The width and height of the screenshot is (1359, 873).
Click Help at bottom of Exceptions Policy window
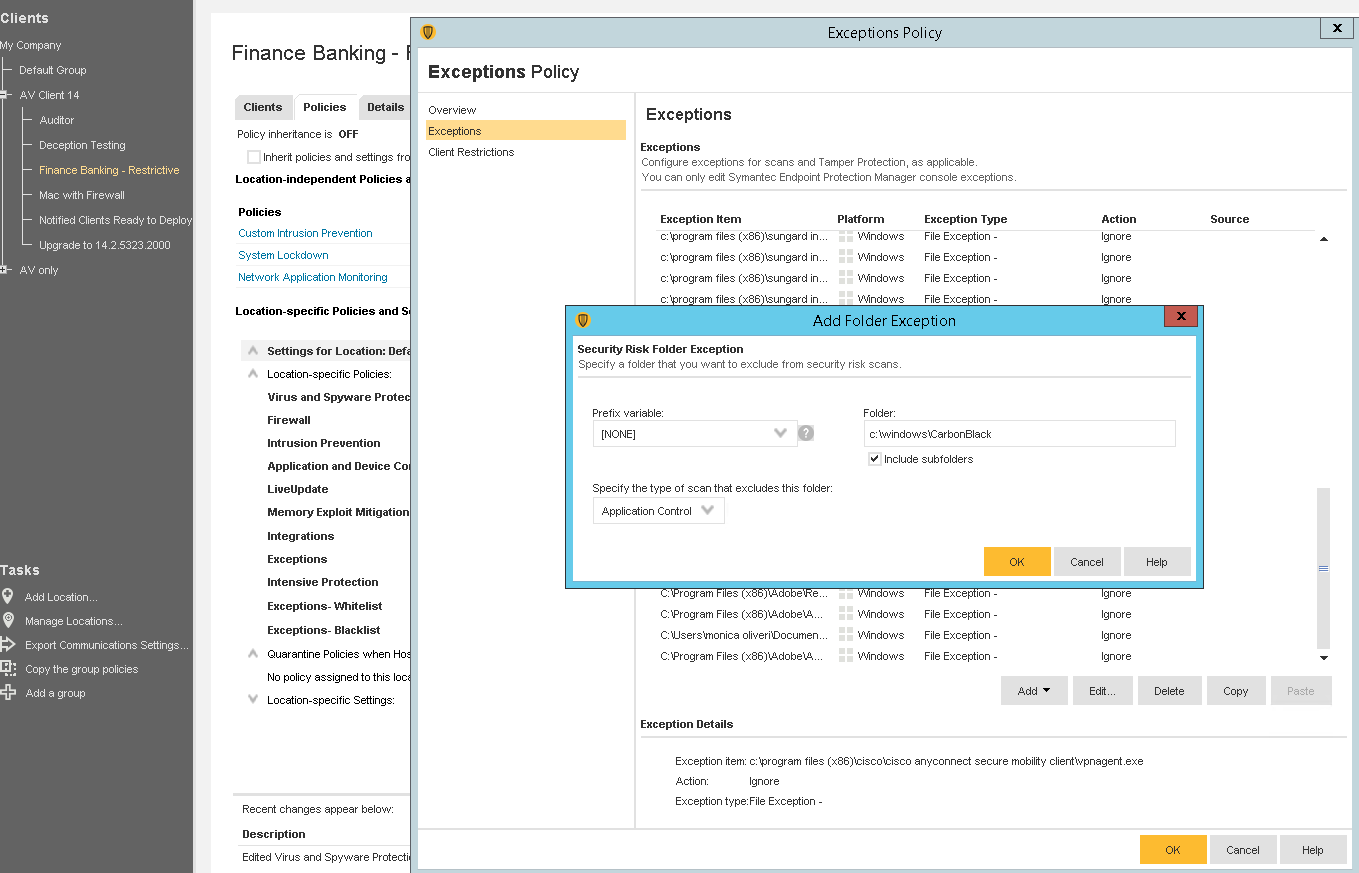[1313, 850]
